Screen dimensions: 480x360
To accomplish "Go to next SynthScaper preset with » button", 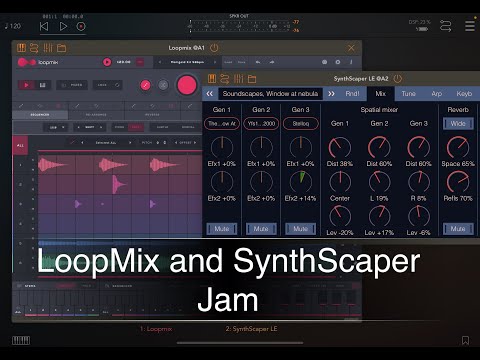I will coord(331,94).
